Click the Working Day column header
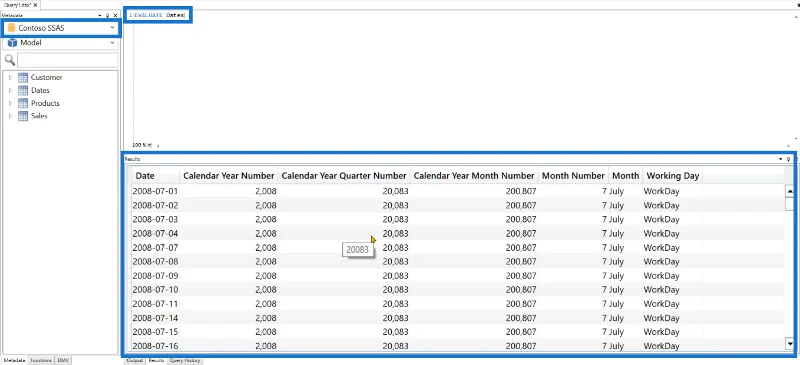Screen dimensions: 800x365 pyautogui.click(x=672, y=176)
